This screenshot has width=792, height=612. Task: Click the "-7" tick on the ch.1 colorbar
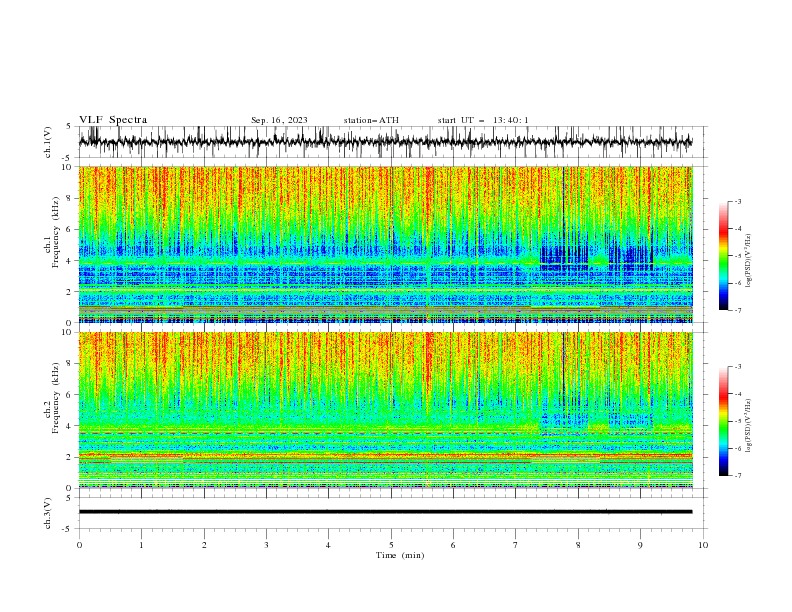point(738,310)
